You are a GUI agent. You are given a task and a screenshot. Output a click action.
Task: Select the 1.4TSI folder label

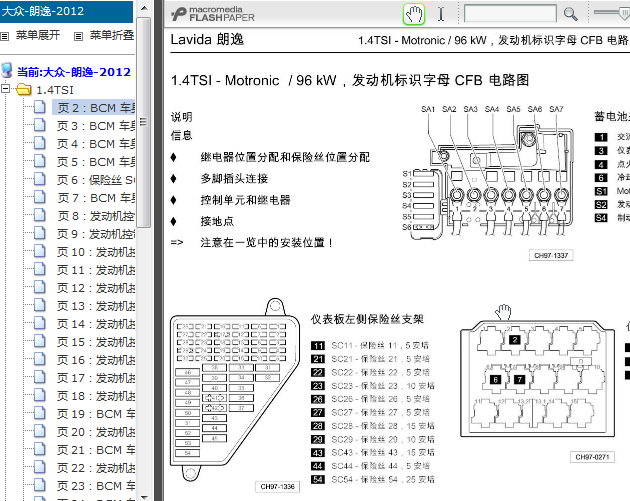tap(55, 90)
